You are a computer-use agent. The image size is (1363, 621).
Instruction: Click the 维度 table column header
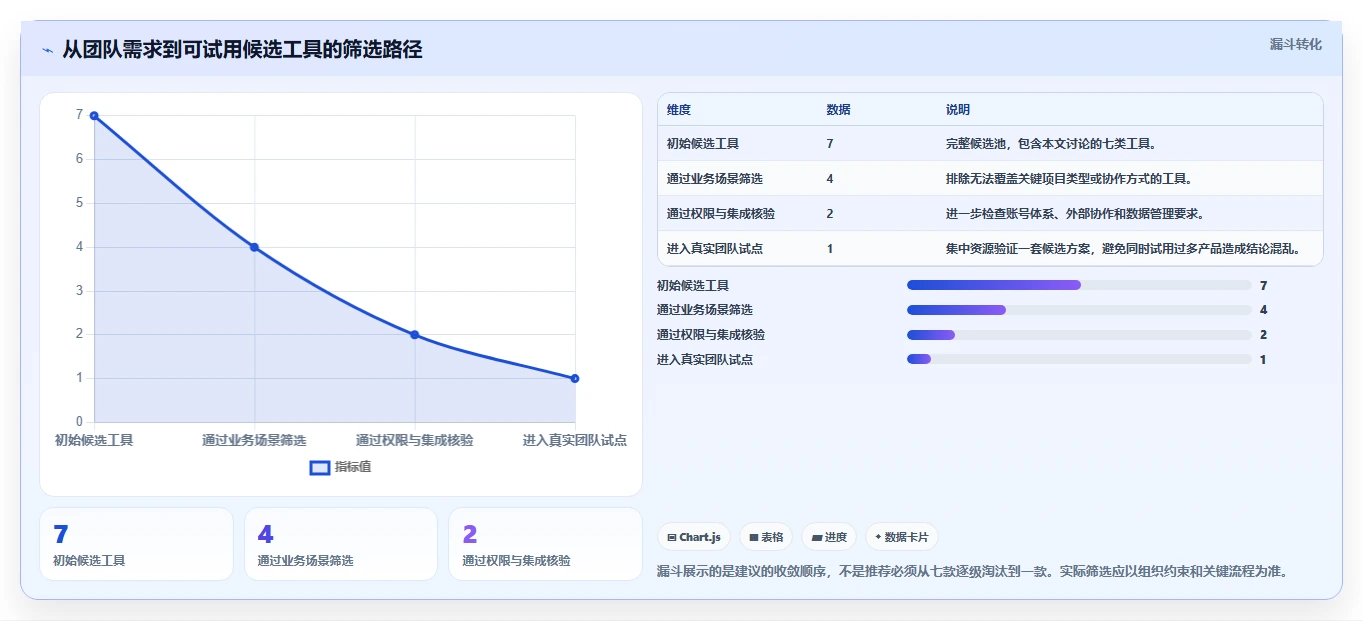point(679,110)
